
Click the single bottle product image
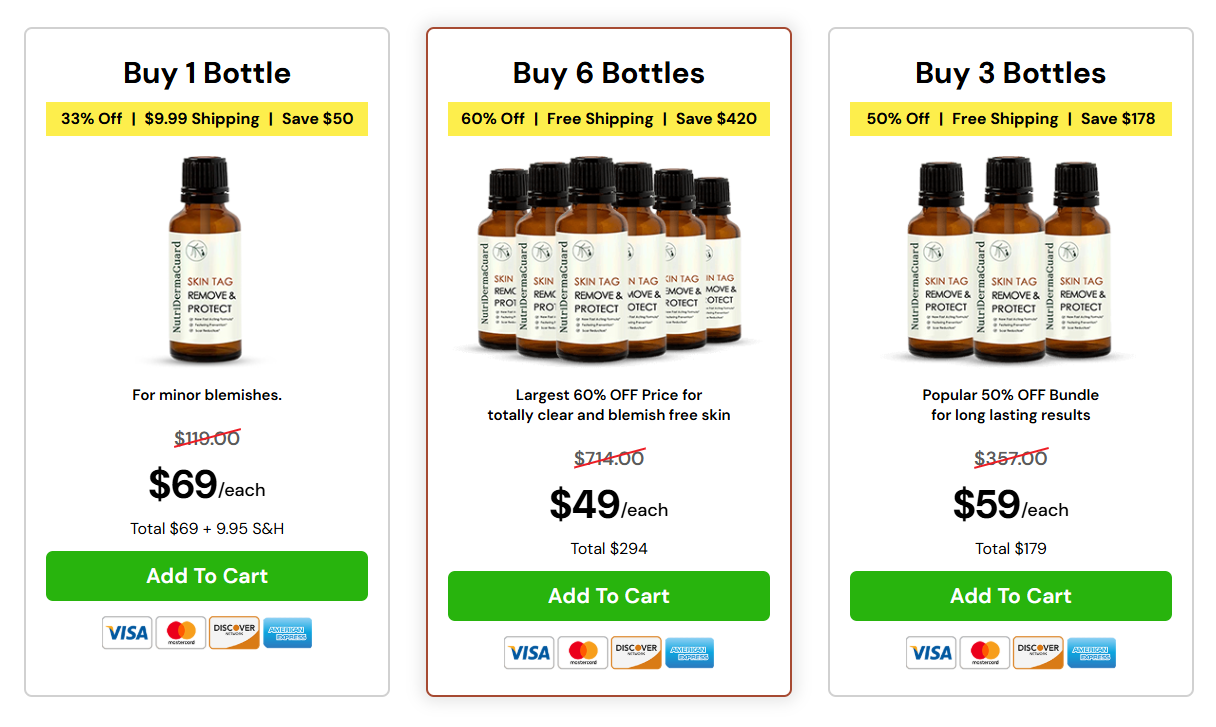pos(206,260)
